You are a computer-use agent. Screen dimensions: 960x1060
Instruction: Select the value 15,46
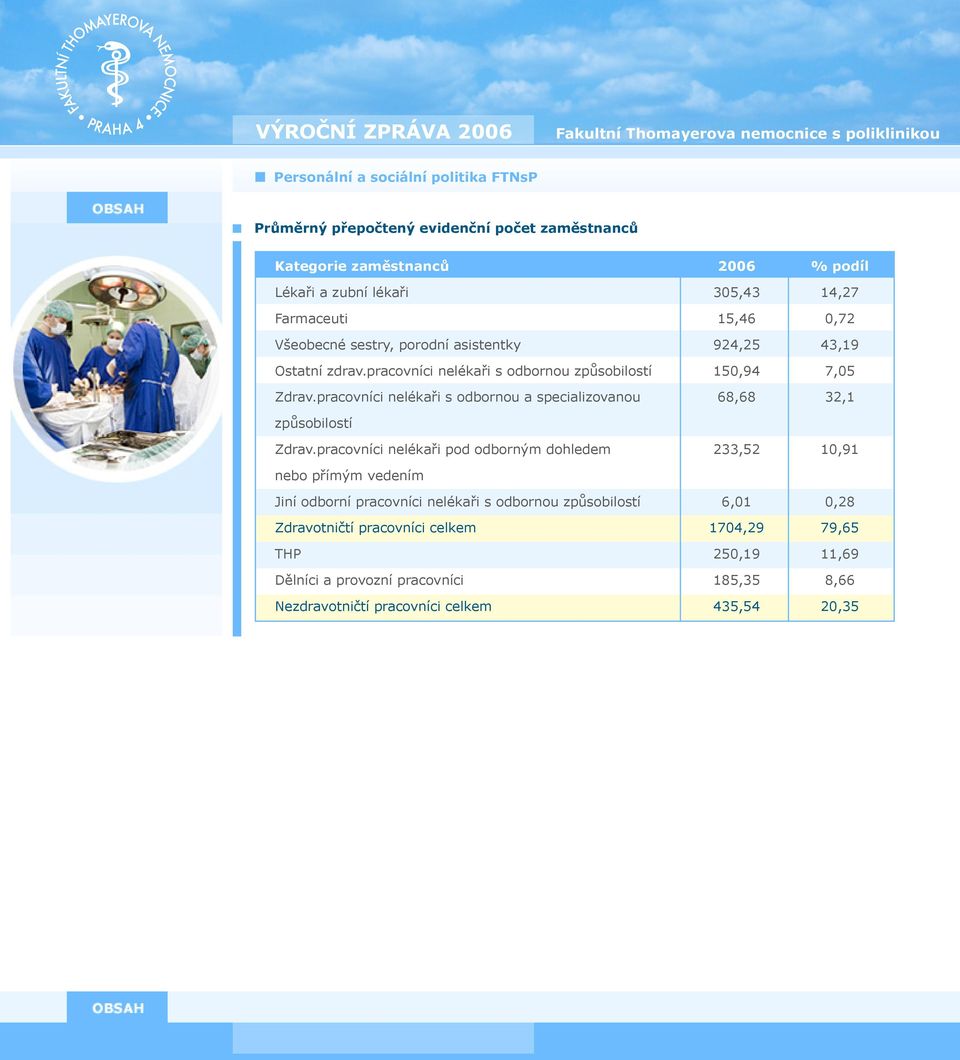click(736, 318)
